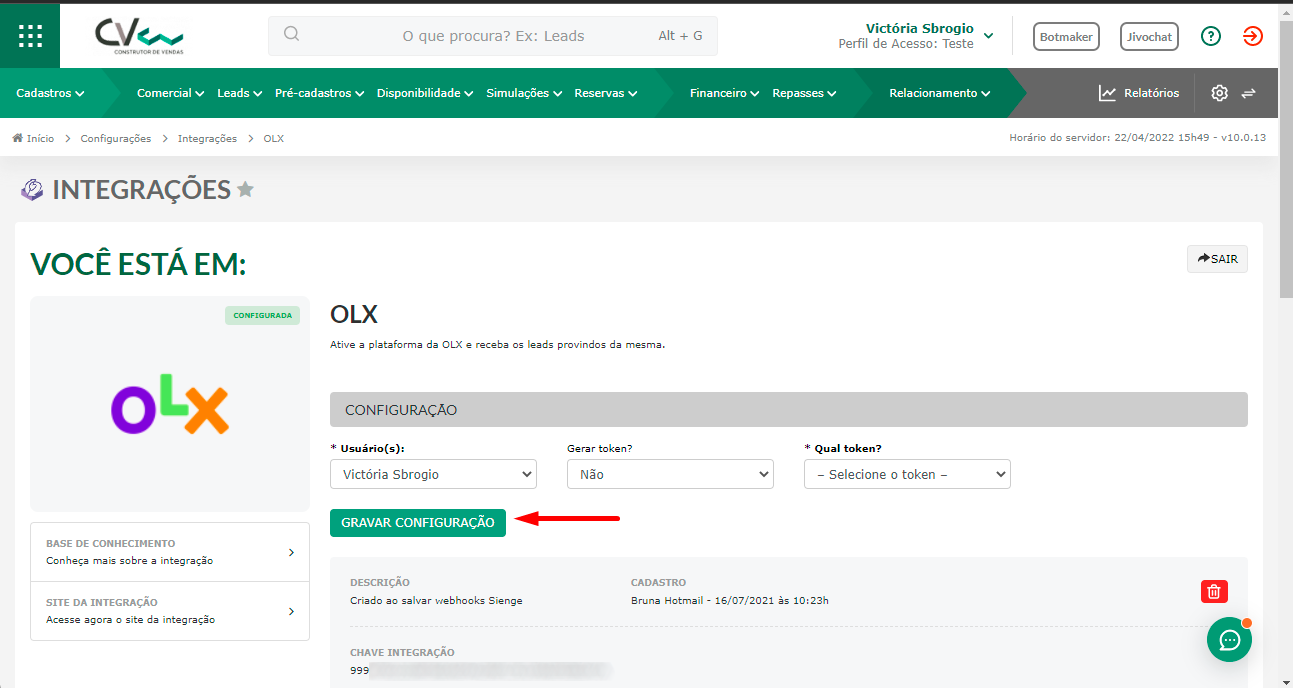Open the Disponibilidade menu
This screenshot has width=1293, height=688.
425,93
